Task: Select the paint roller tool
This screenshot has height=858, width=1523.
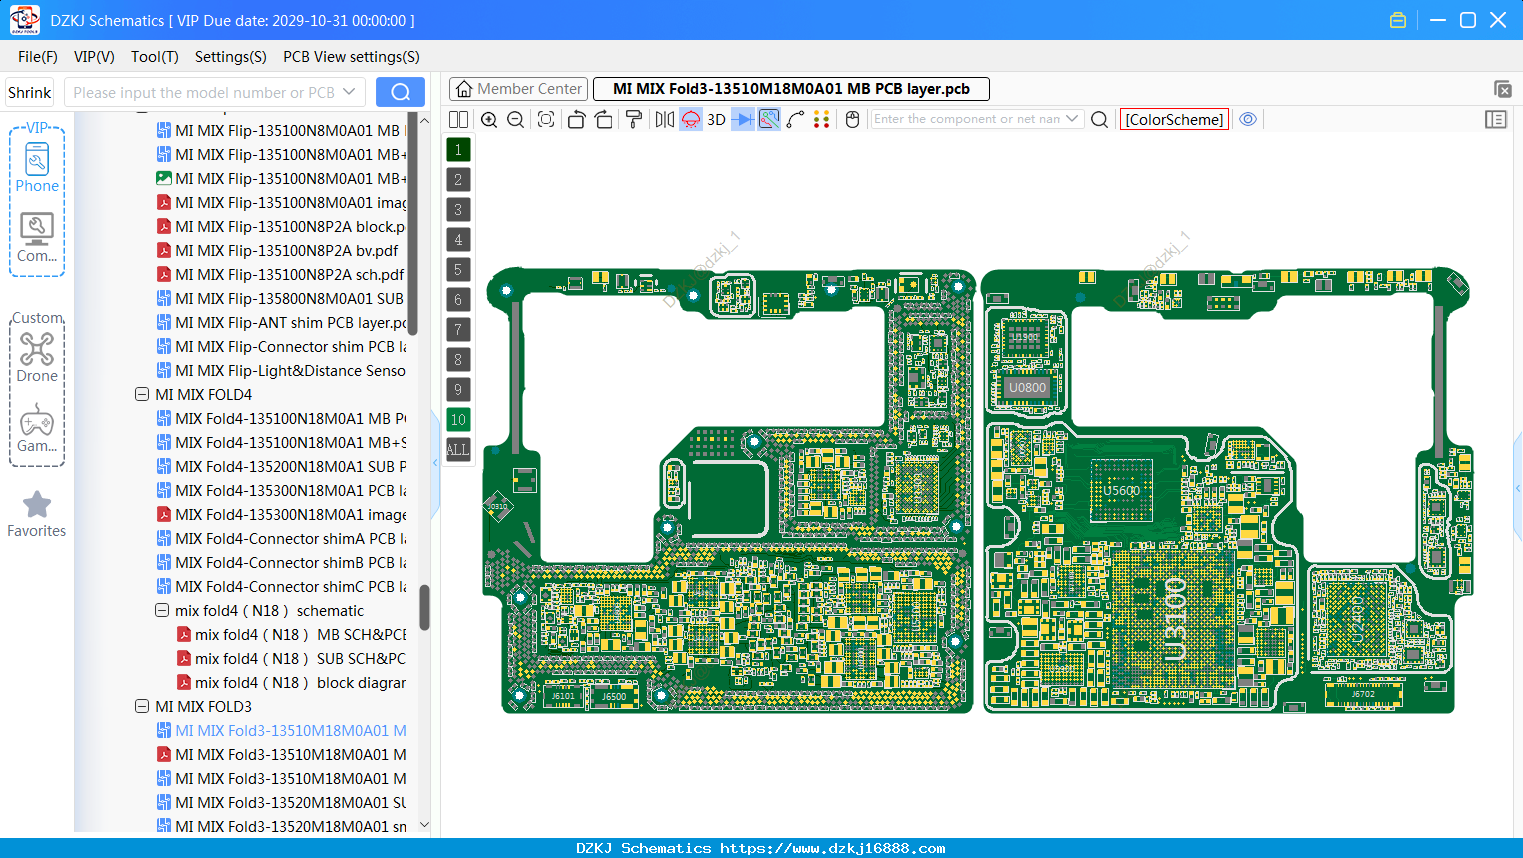Action: [x=634, y=119]
